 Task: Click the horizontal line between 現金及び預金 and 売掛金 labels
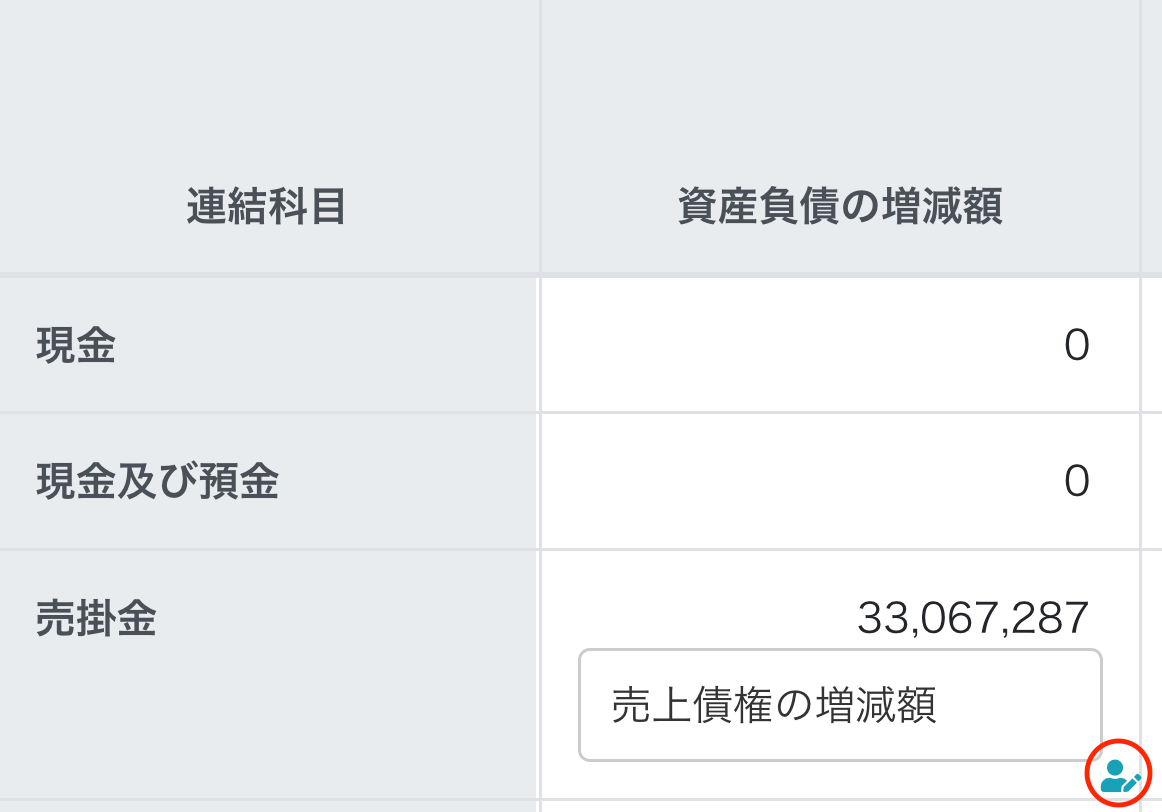(x=266, y=549)
